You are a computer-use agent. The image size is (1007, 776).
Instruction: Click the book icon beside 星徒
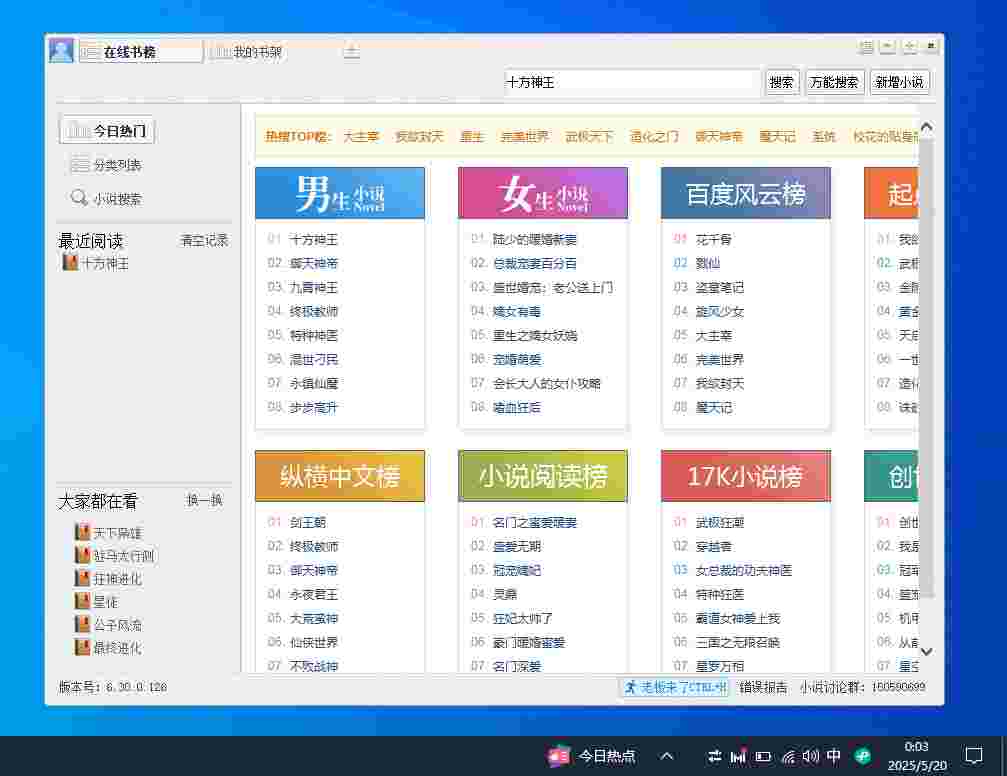point(82,601)
